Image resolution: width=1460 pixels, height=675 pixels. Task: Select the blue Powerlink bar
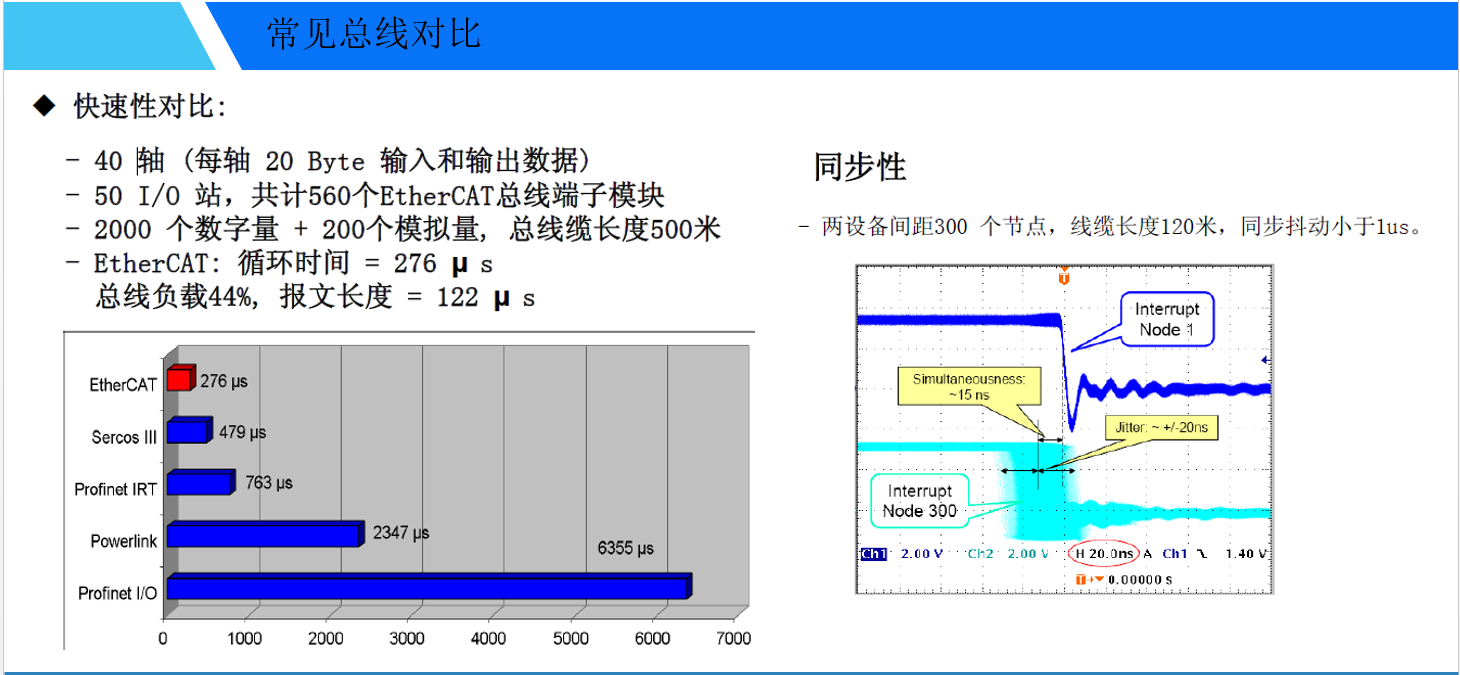[x=264, y=534]
